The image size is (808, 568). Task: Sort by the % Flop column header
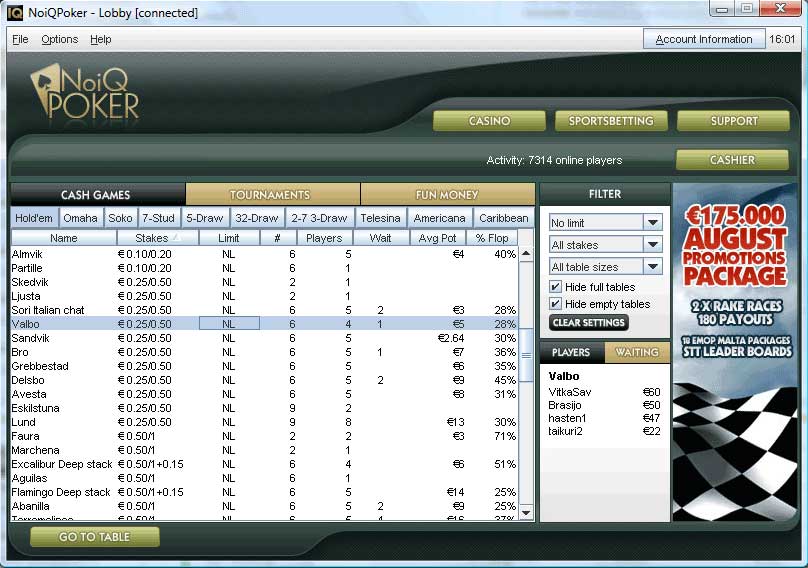coord(492,238)
